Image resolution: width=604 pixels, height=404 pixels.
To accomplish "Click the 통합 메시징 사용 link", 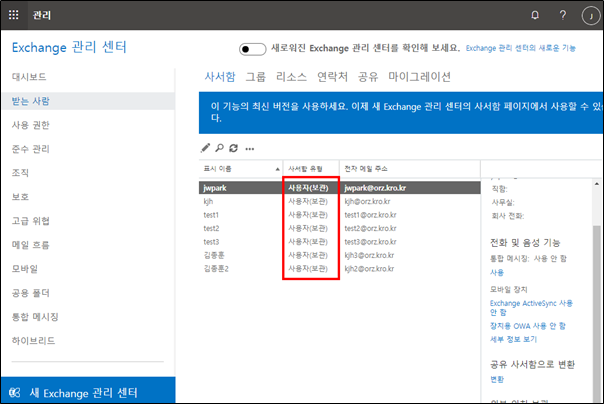I will pos(497,273).
